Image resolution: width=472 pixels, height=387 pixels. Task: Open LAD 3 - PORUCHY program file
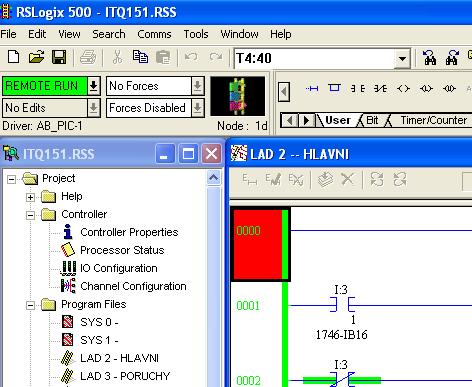[x=125, y=376]
